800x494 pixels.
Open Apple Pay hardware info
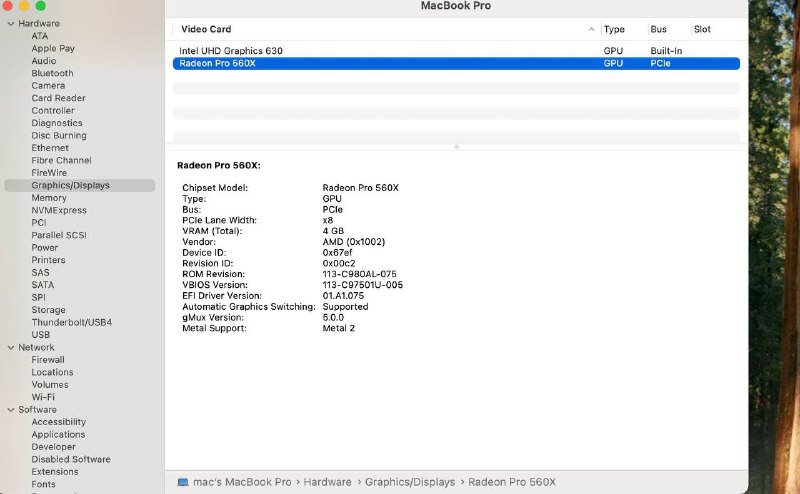coord(53,48)
